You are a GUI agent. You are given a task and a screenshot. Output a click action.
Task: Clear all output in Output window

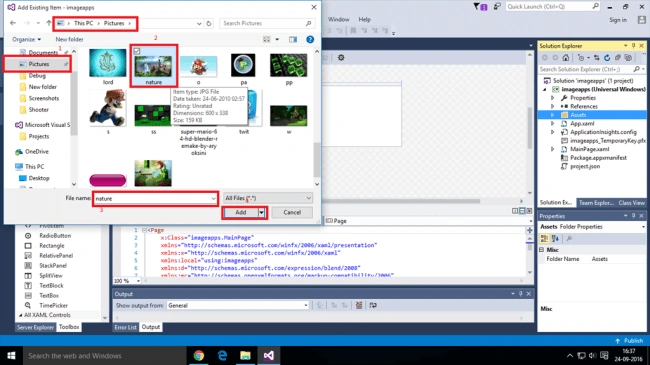click(359, 305)
